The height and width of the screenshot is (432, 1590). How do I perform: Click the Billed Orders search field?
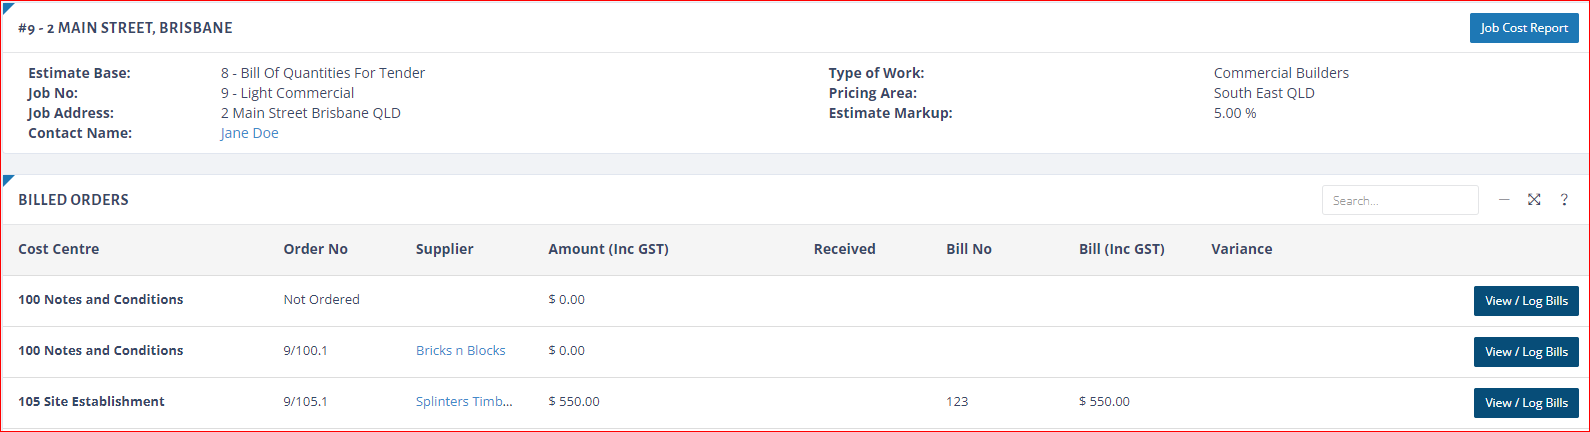1399,200
